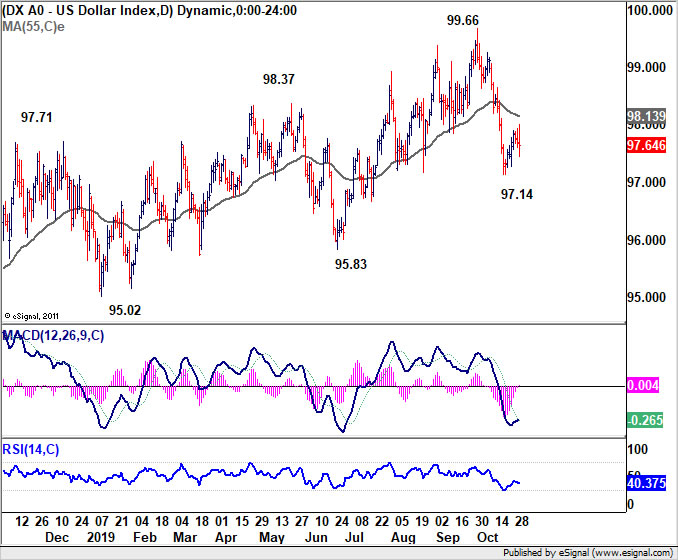Select the 97.14 low annotation
Image resolution: width=678 pixels, height=560 pixels.
tap(517, 194)
